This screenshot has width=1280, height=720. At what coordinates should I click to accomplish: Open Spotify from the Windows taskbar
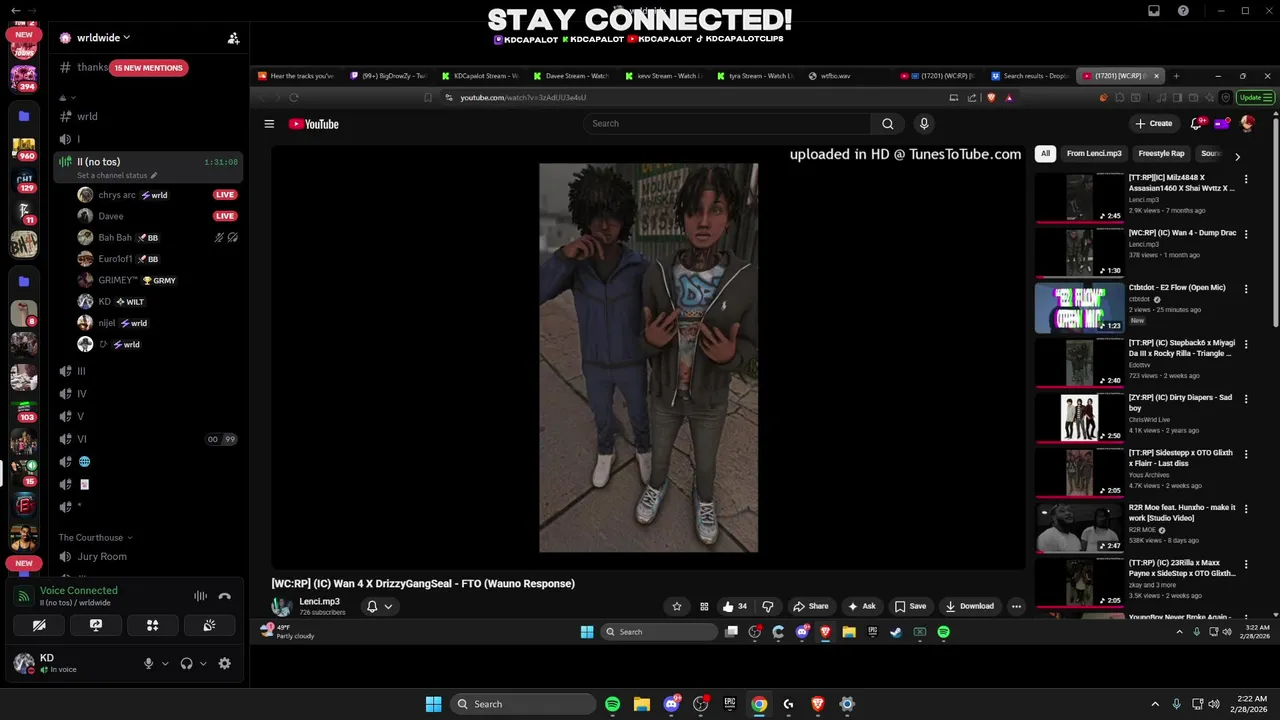(612, 704)
